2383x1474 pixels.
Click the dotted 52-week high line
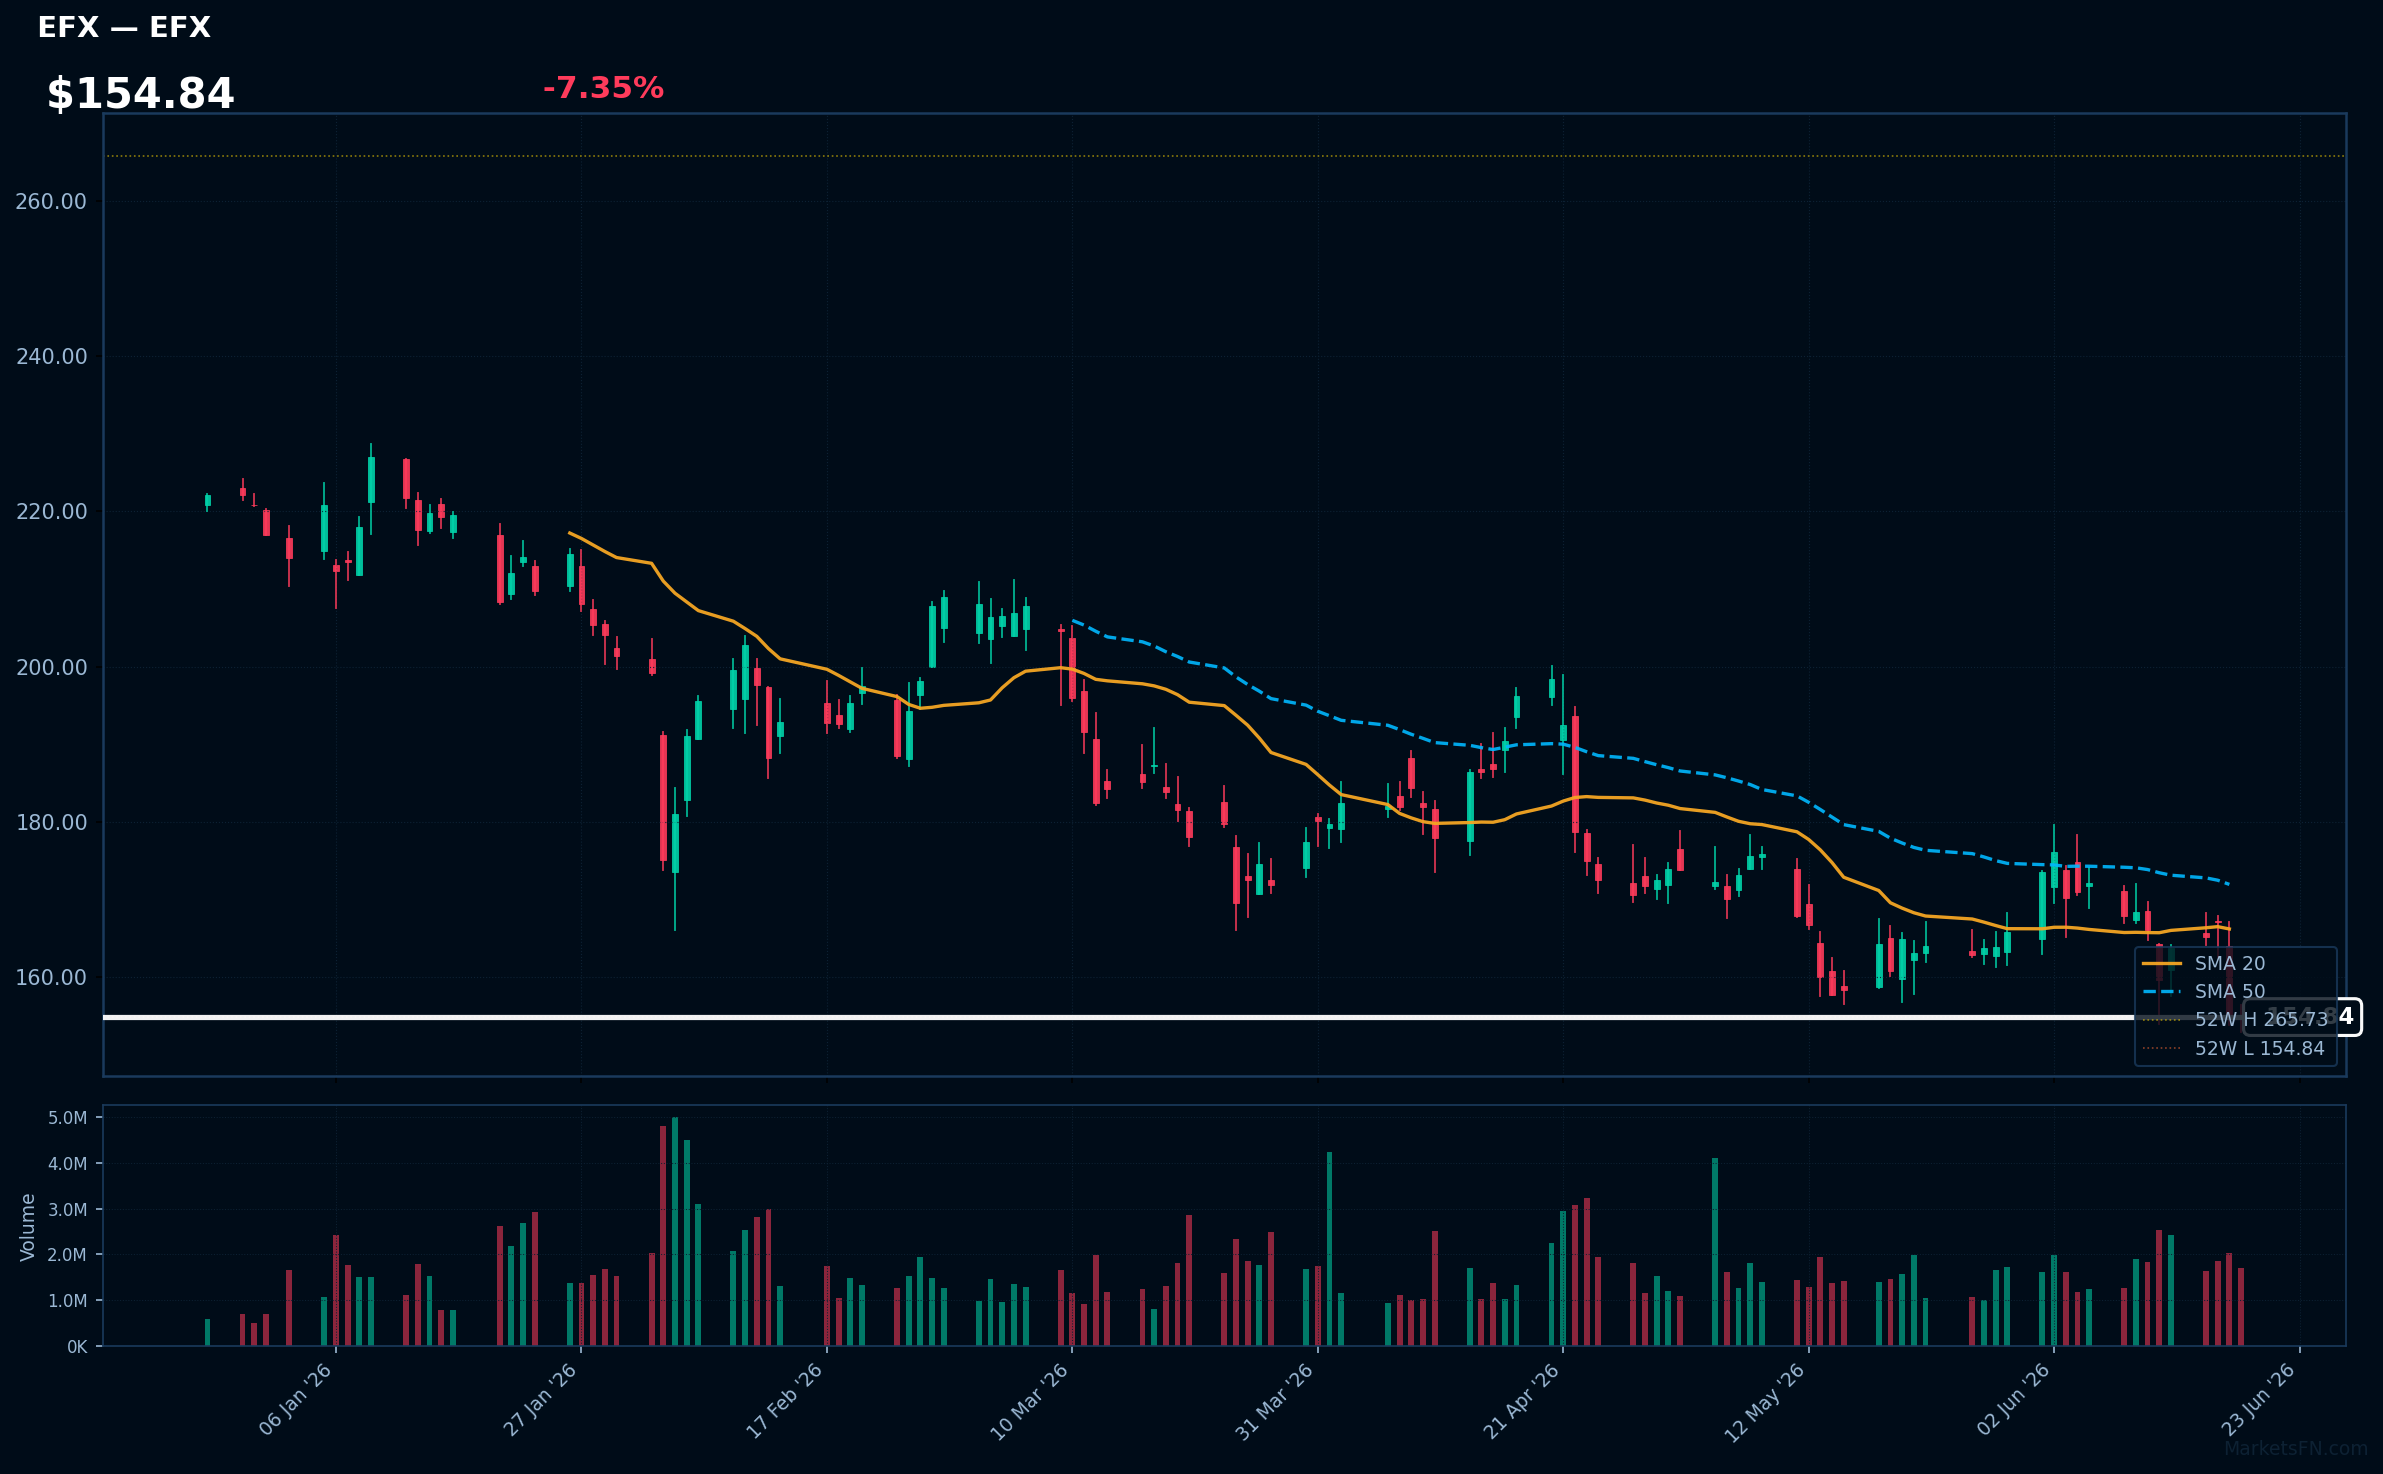coord(1225,156)
